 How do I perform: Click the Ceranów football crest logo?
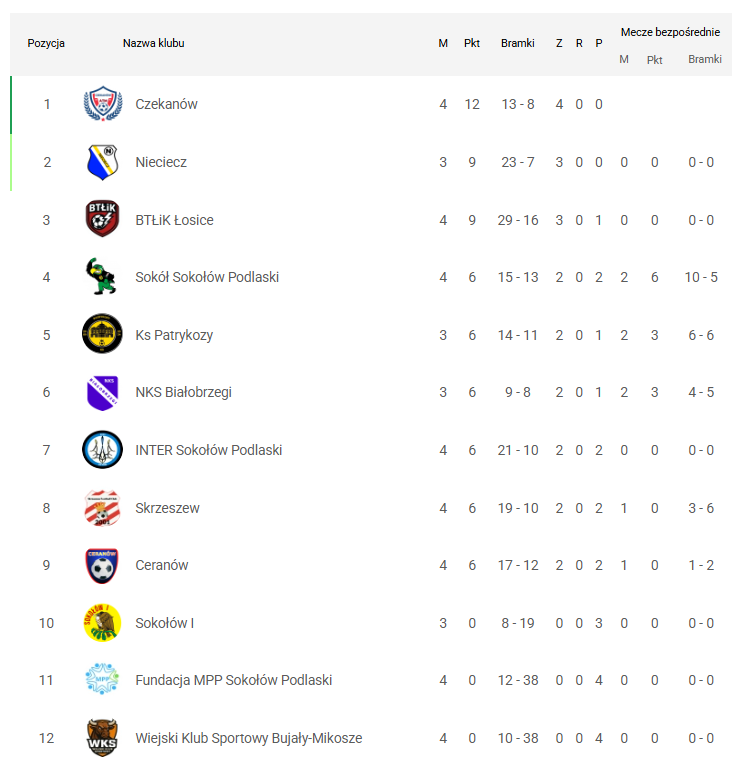click(102, 565)
